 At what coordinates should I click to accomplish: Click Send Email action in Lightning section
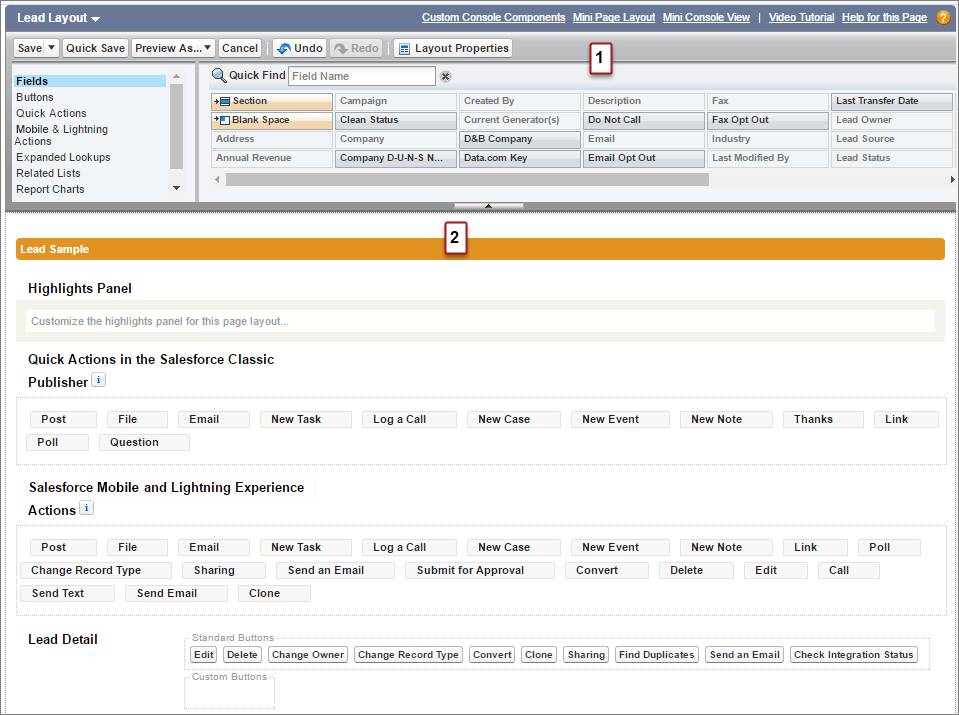click(x=176, y=593)
